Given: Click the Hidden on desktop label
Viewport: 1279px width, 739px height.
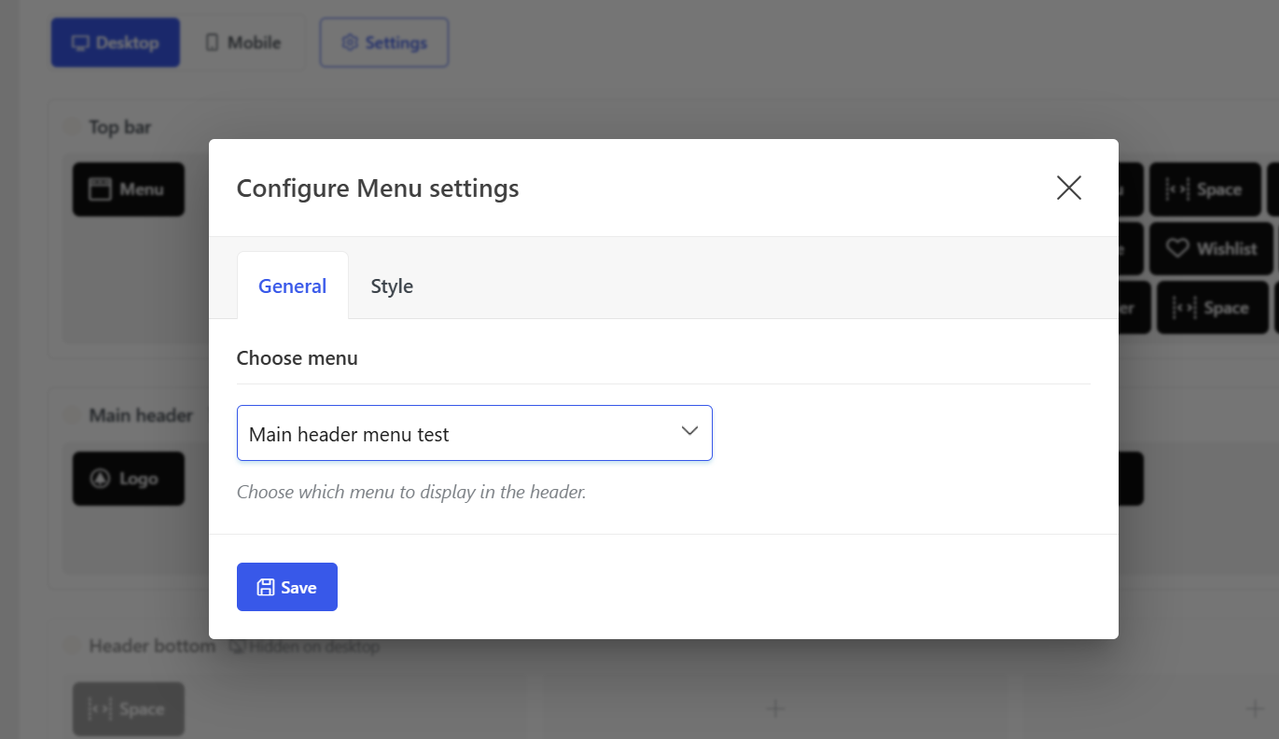Looking at the screenshot, I should pyautogui.click(x=304, y=647).
